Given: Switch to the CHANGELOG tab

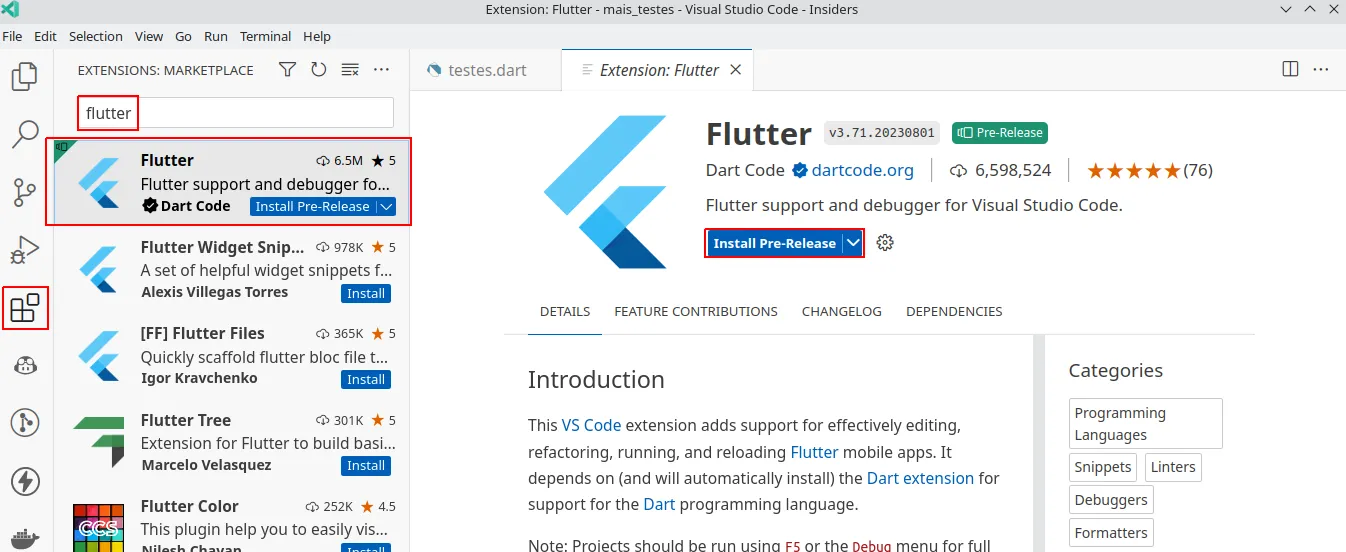Looking at the screenshot, I should 842,311.
